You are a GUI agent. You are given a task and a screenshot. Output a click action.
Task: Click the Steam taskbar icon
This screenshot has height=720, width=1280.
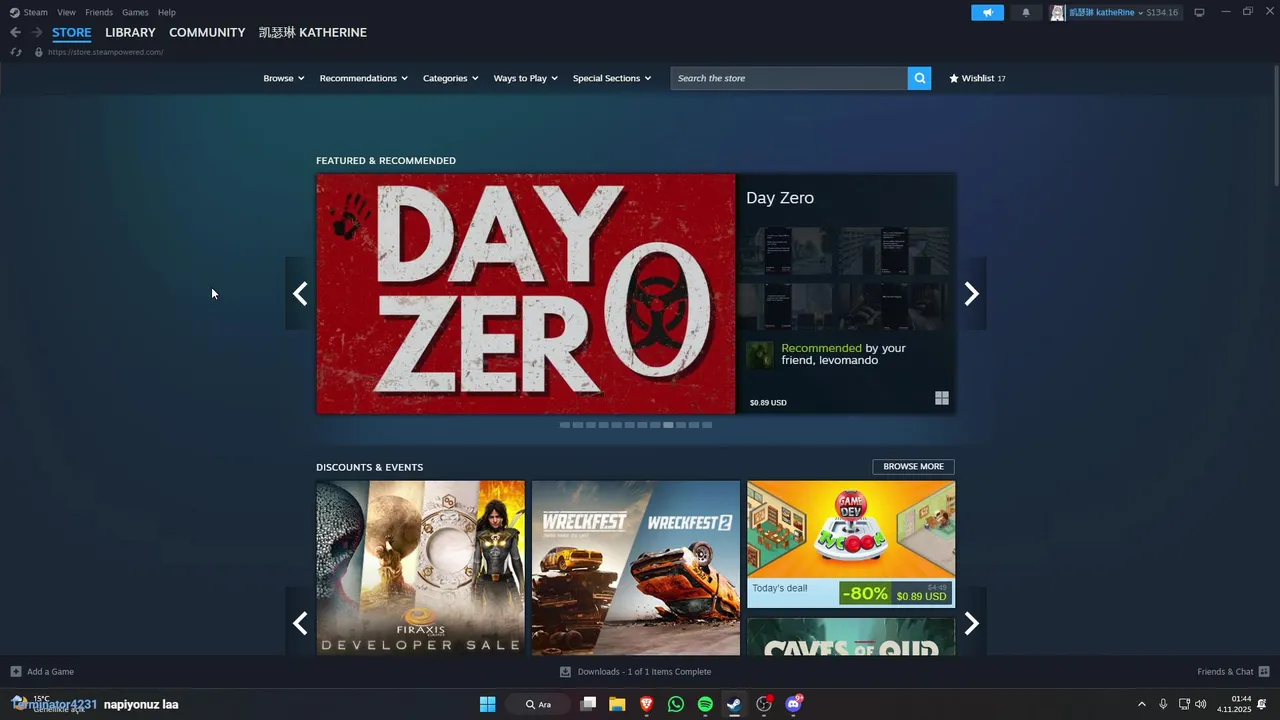734,704
